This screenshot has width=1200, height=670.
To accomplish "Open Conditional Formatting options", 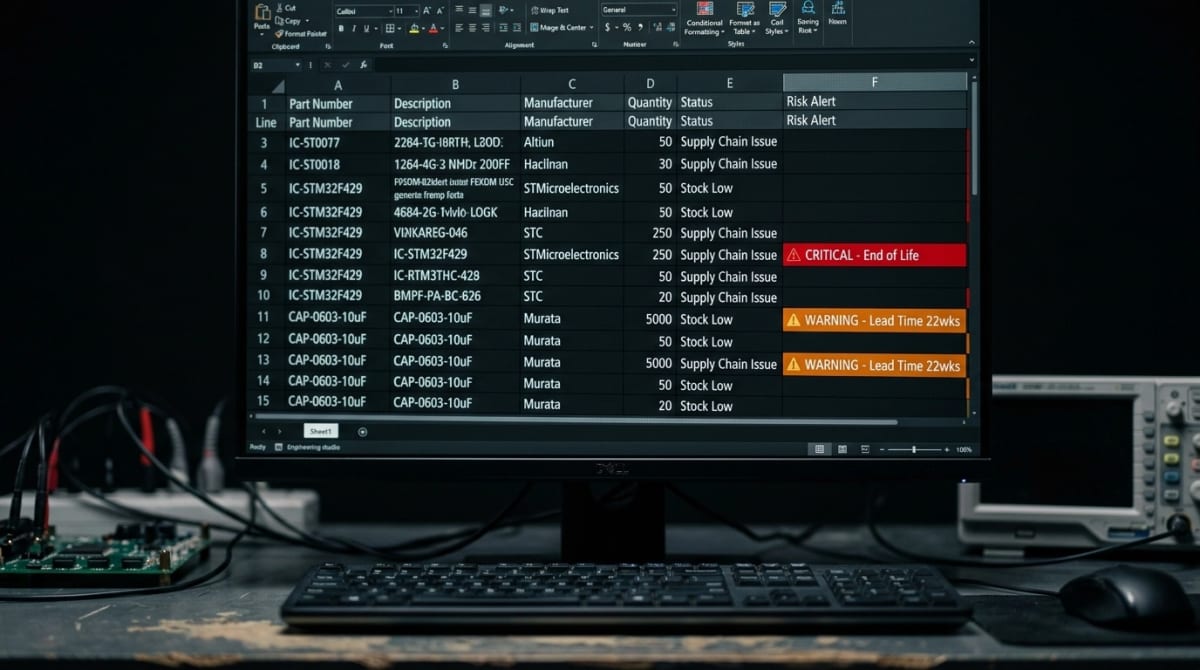I will [704, 22].
